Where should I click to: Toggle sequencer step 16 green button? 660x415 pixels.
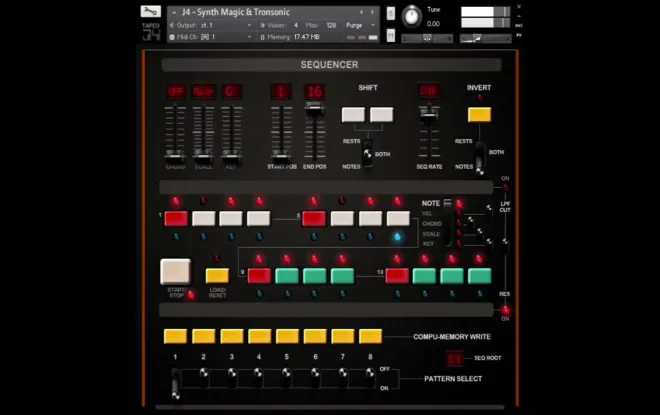(479, 276)
